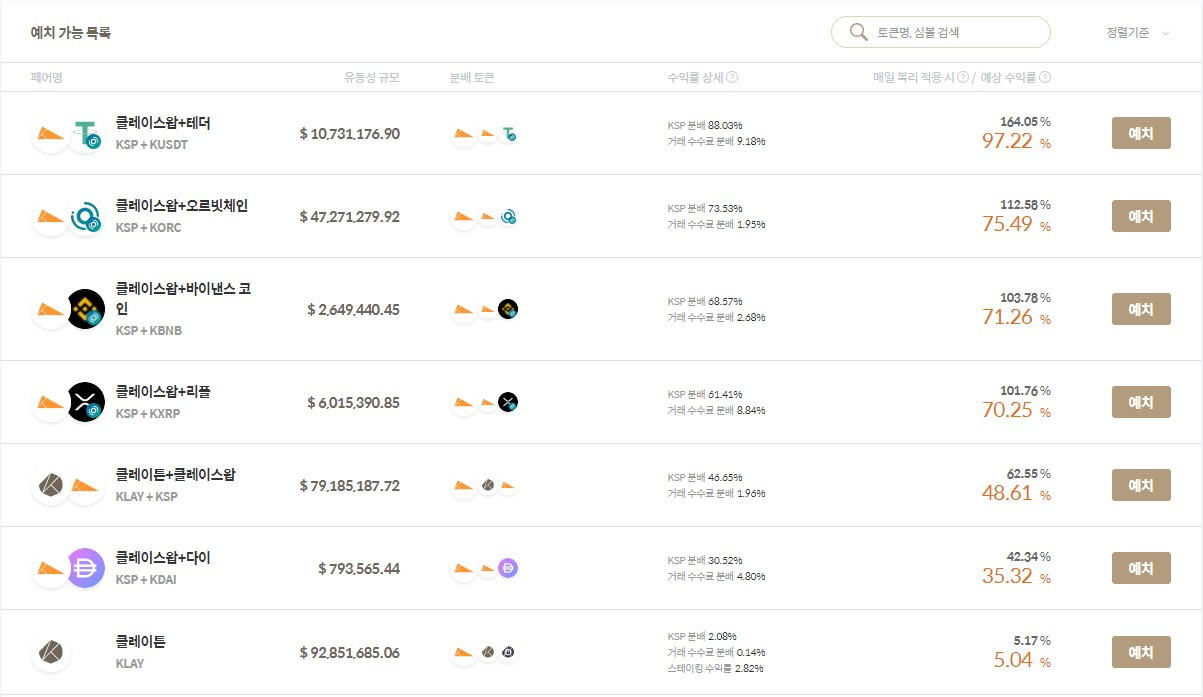Deposit into the single KLAY pool
1203x697 pixels.
pyautogui.click(x=1140, y=652)
